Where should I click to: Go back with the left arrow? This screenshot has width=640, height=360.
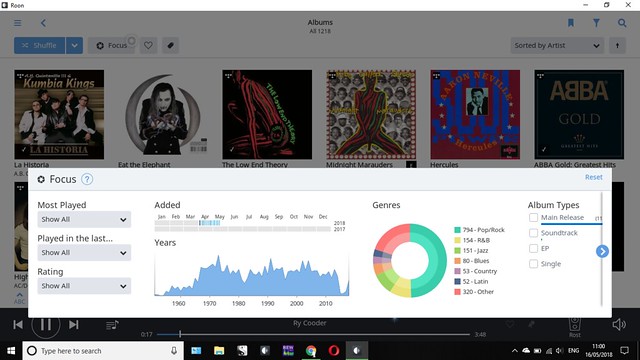click(43, 23)
